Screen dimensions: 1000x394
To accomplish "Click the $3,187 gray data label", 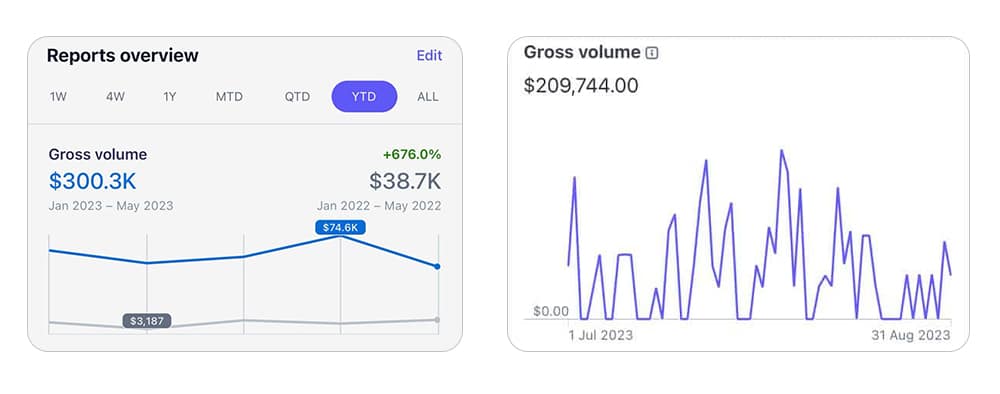I will [x=147, y=321].
